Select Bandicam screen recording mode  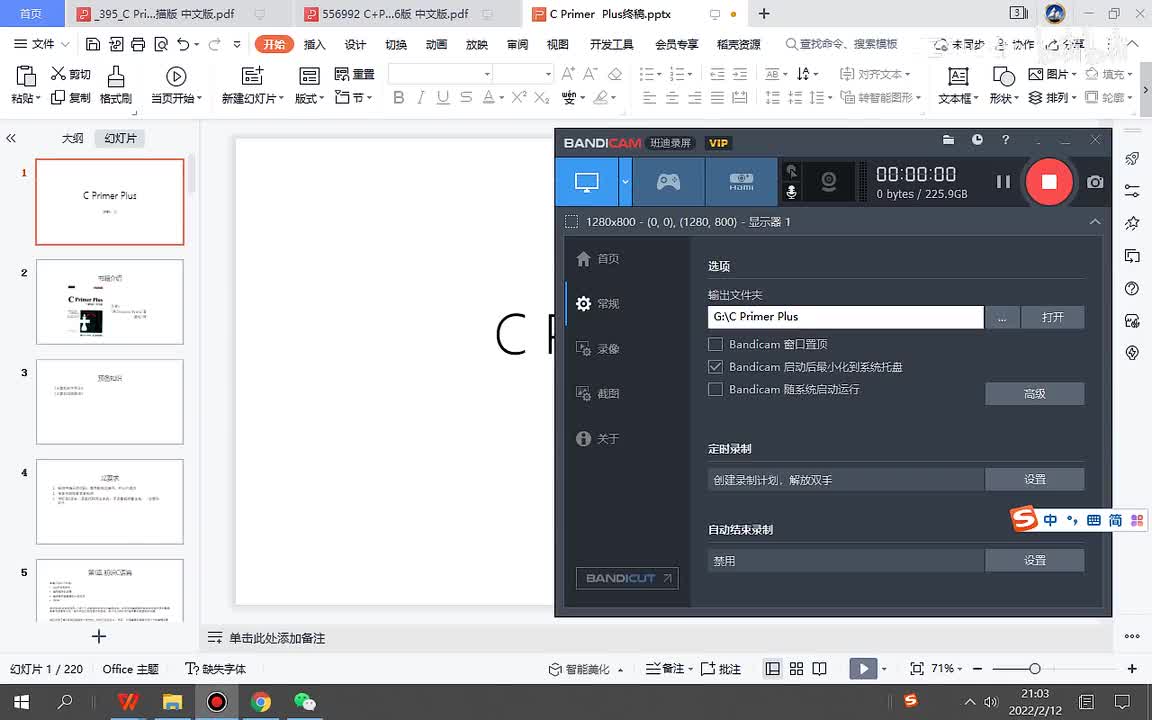click(586, 181)
